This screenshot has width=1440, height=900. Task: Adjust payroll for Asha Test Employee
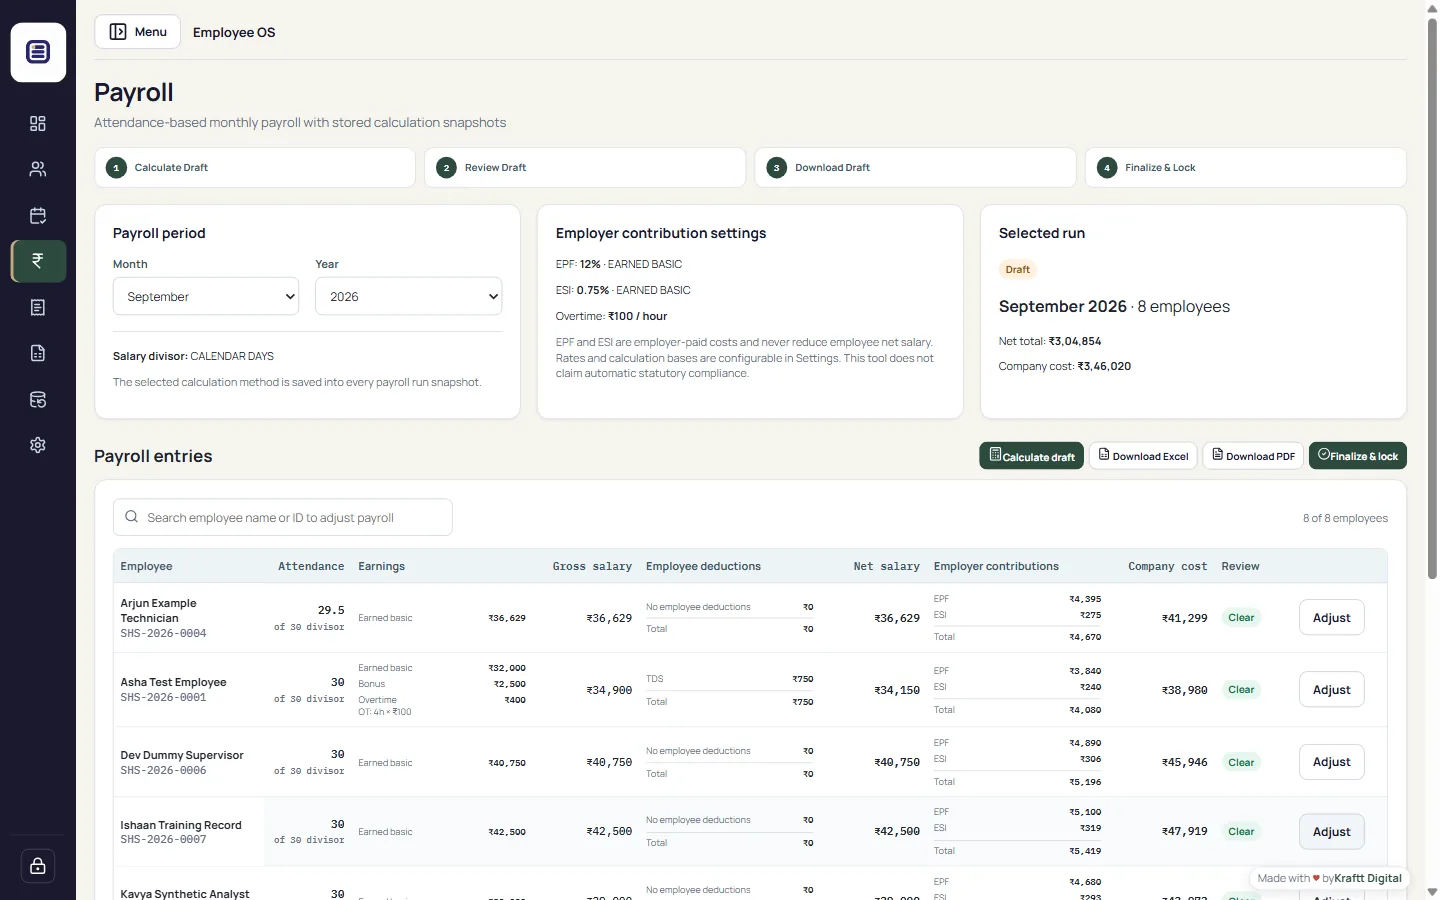click(1332, 690)
